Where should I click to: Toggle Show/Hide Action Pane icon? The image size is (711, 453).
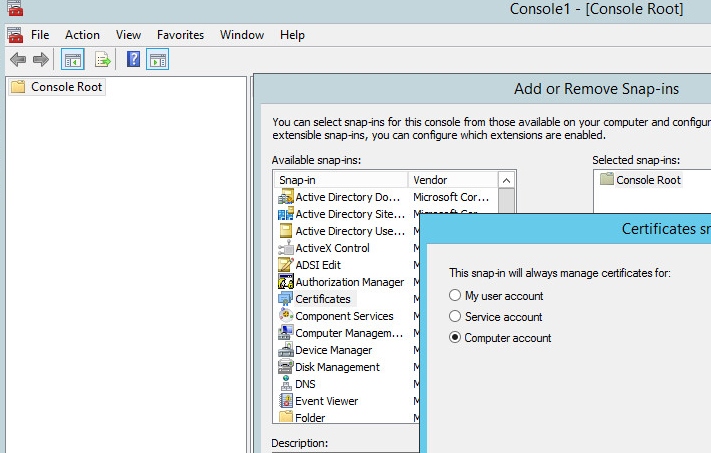coord(157,59)
